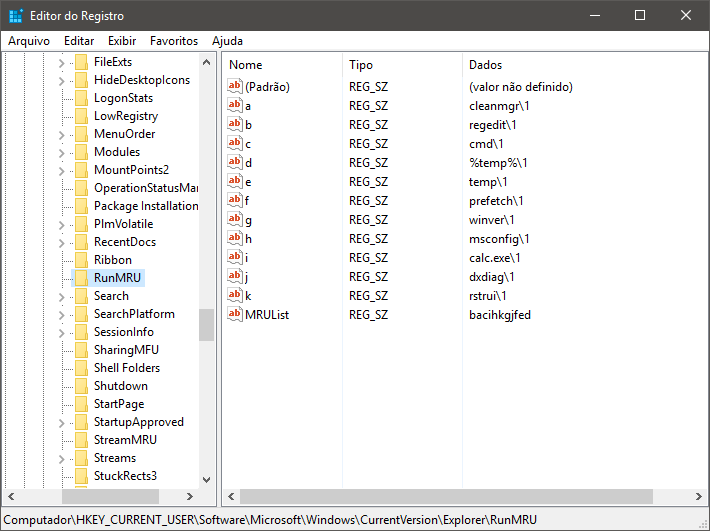This screenshot has width=710, height=531.
Task: Sort values by Nome column header
Action: (283, 65)
